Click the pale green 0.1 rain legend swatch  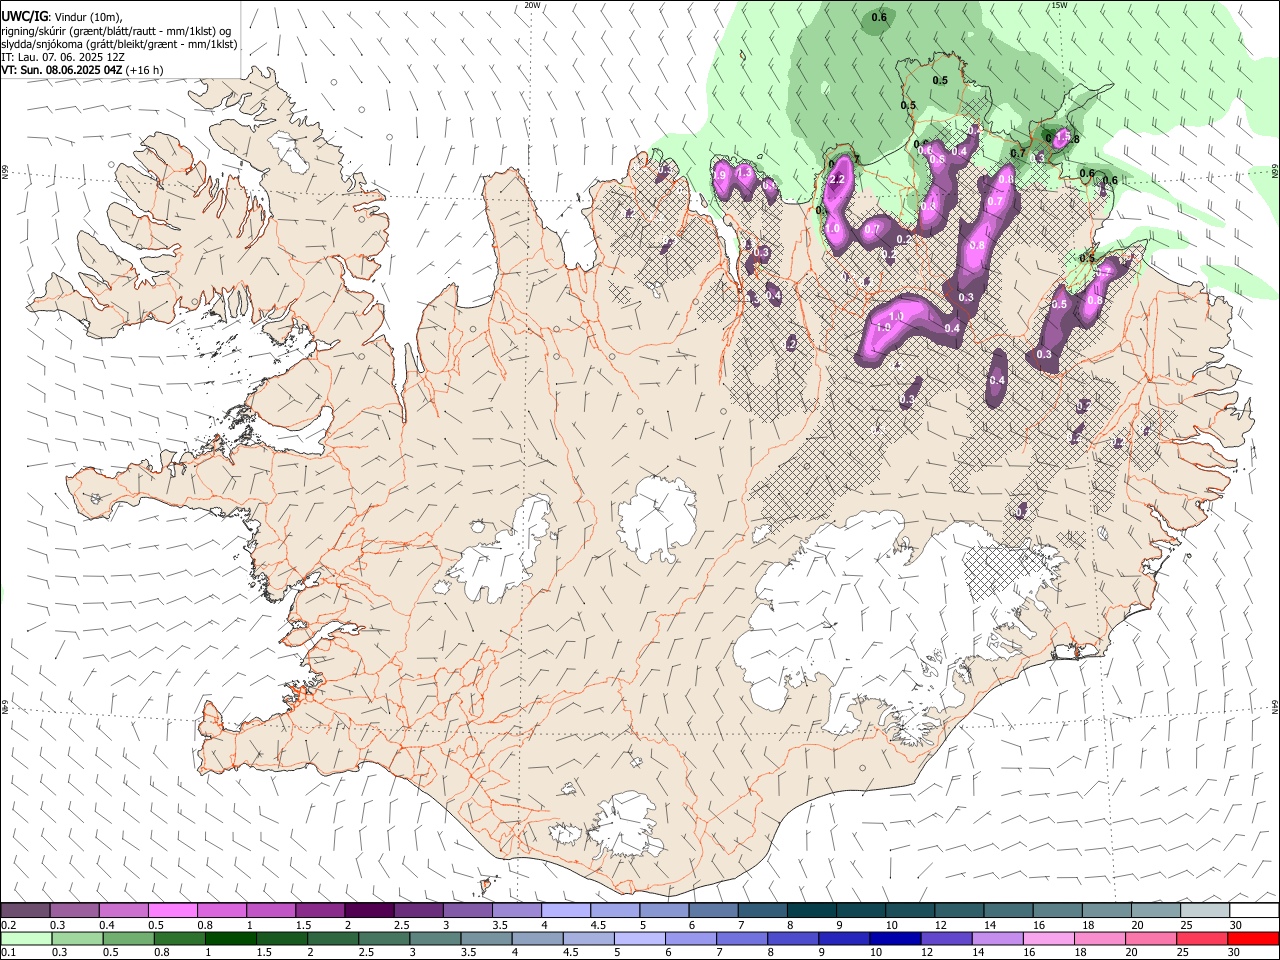26,938
